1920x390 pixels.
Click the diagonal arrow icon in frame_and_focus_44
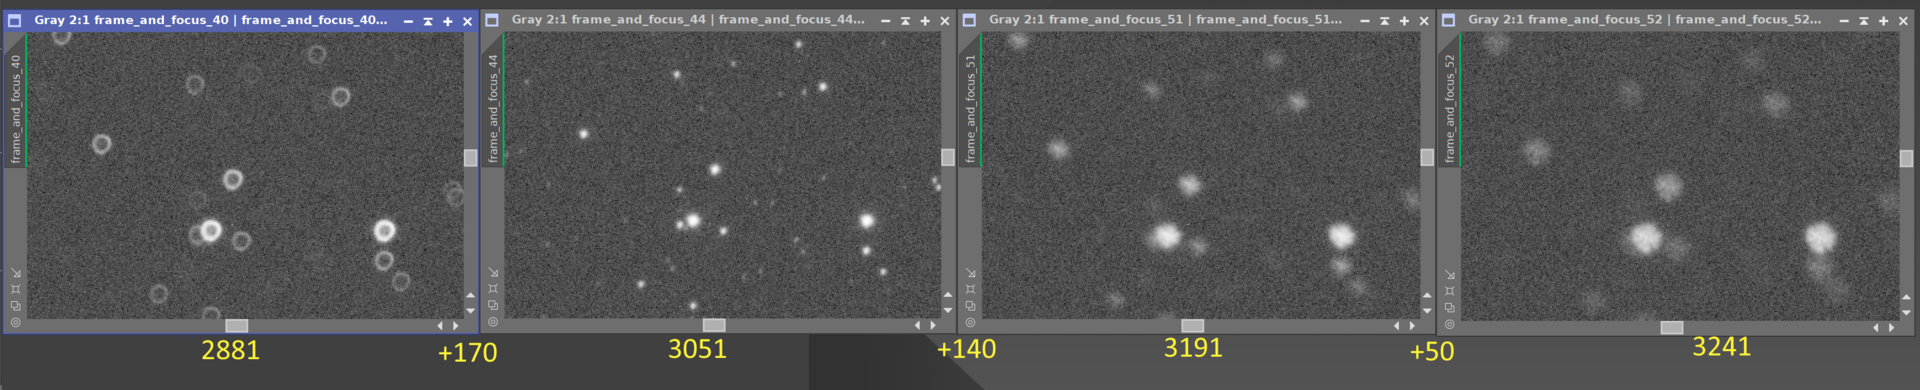pos(493,273)
